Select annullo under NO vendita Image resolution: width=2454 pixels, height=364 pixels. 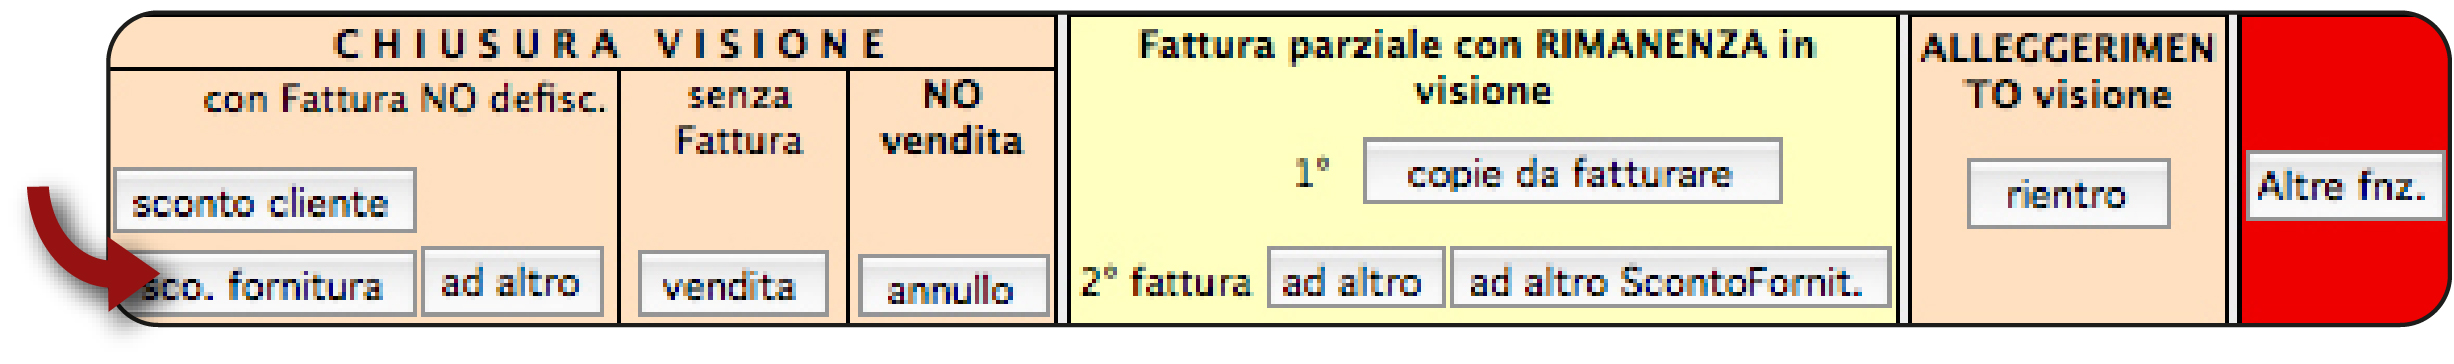[953, 287]
